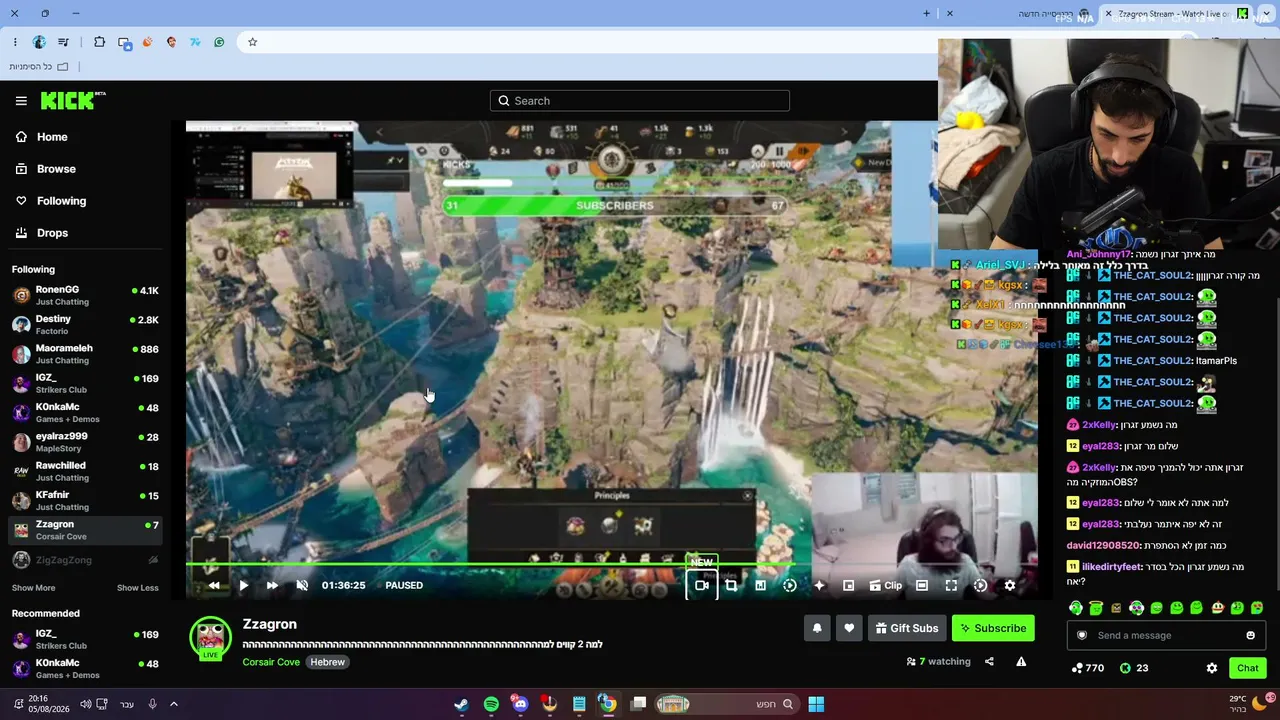Open IGZ_ channel under Recommended
Screen dimensions: 1280x720
(x=85, y=639)
